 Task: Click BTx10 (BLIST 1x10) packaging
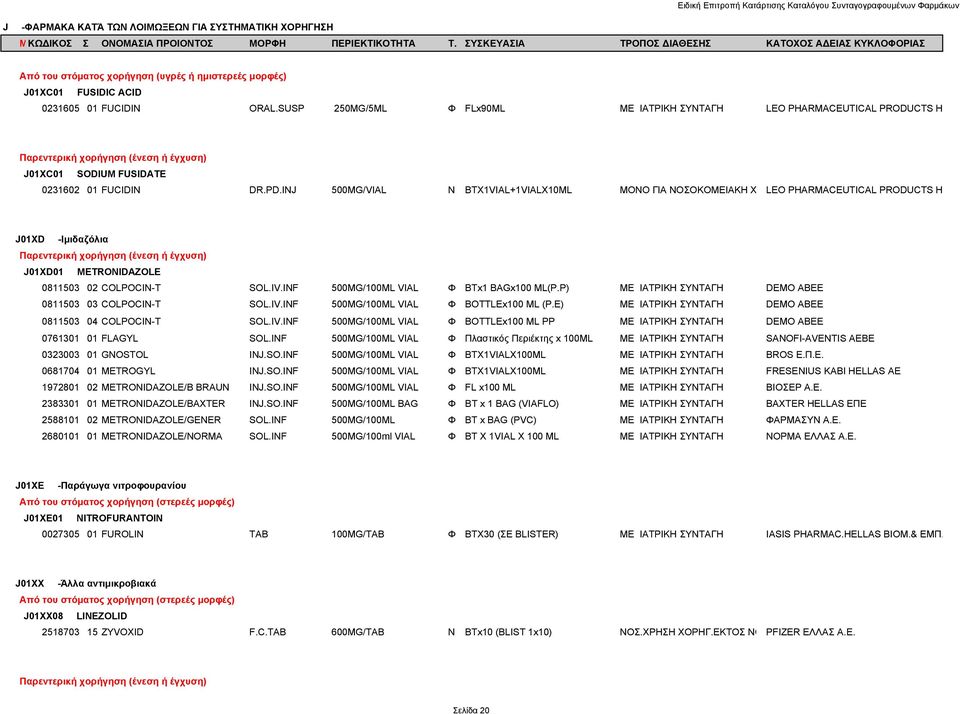(508, 632)
